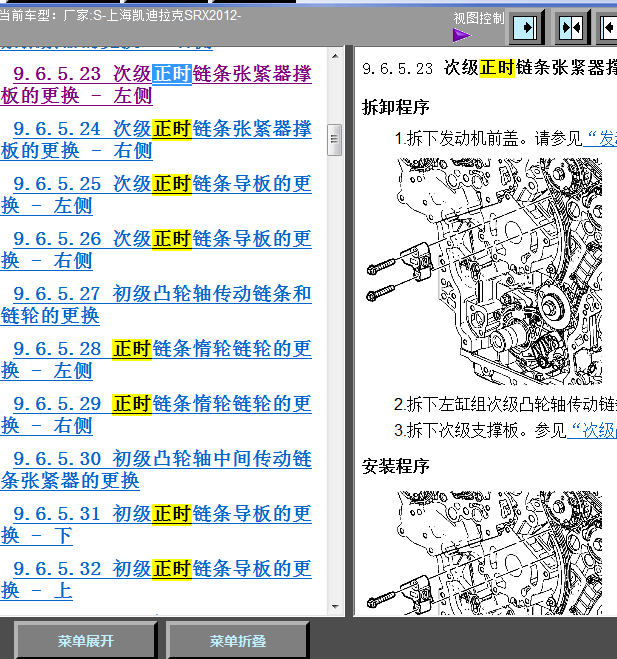
Task: Open link 9.6.5.25 次级正时链条导板的更换 左侧
Action: click(x=156, y=195)
